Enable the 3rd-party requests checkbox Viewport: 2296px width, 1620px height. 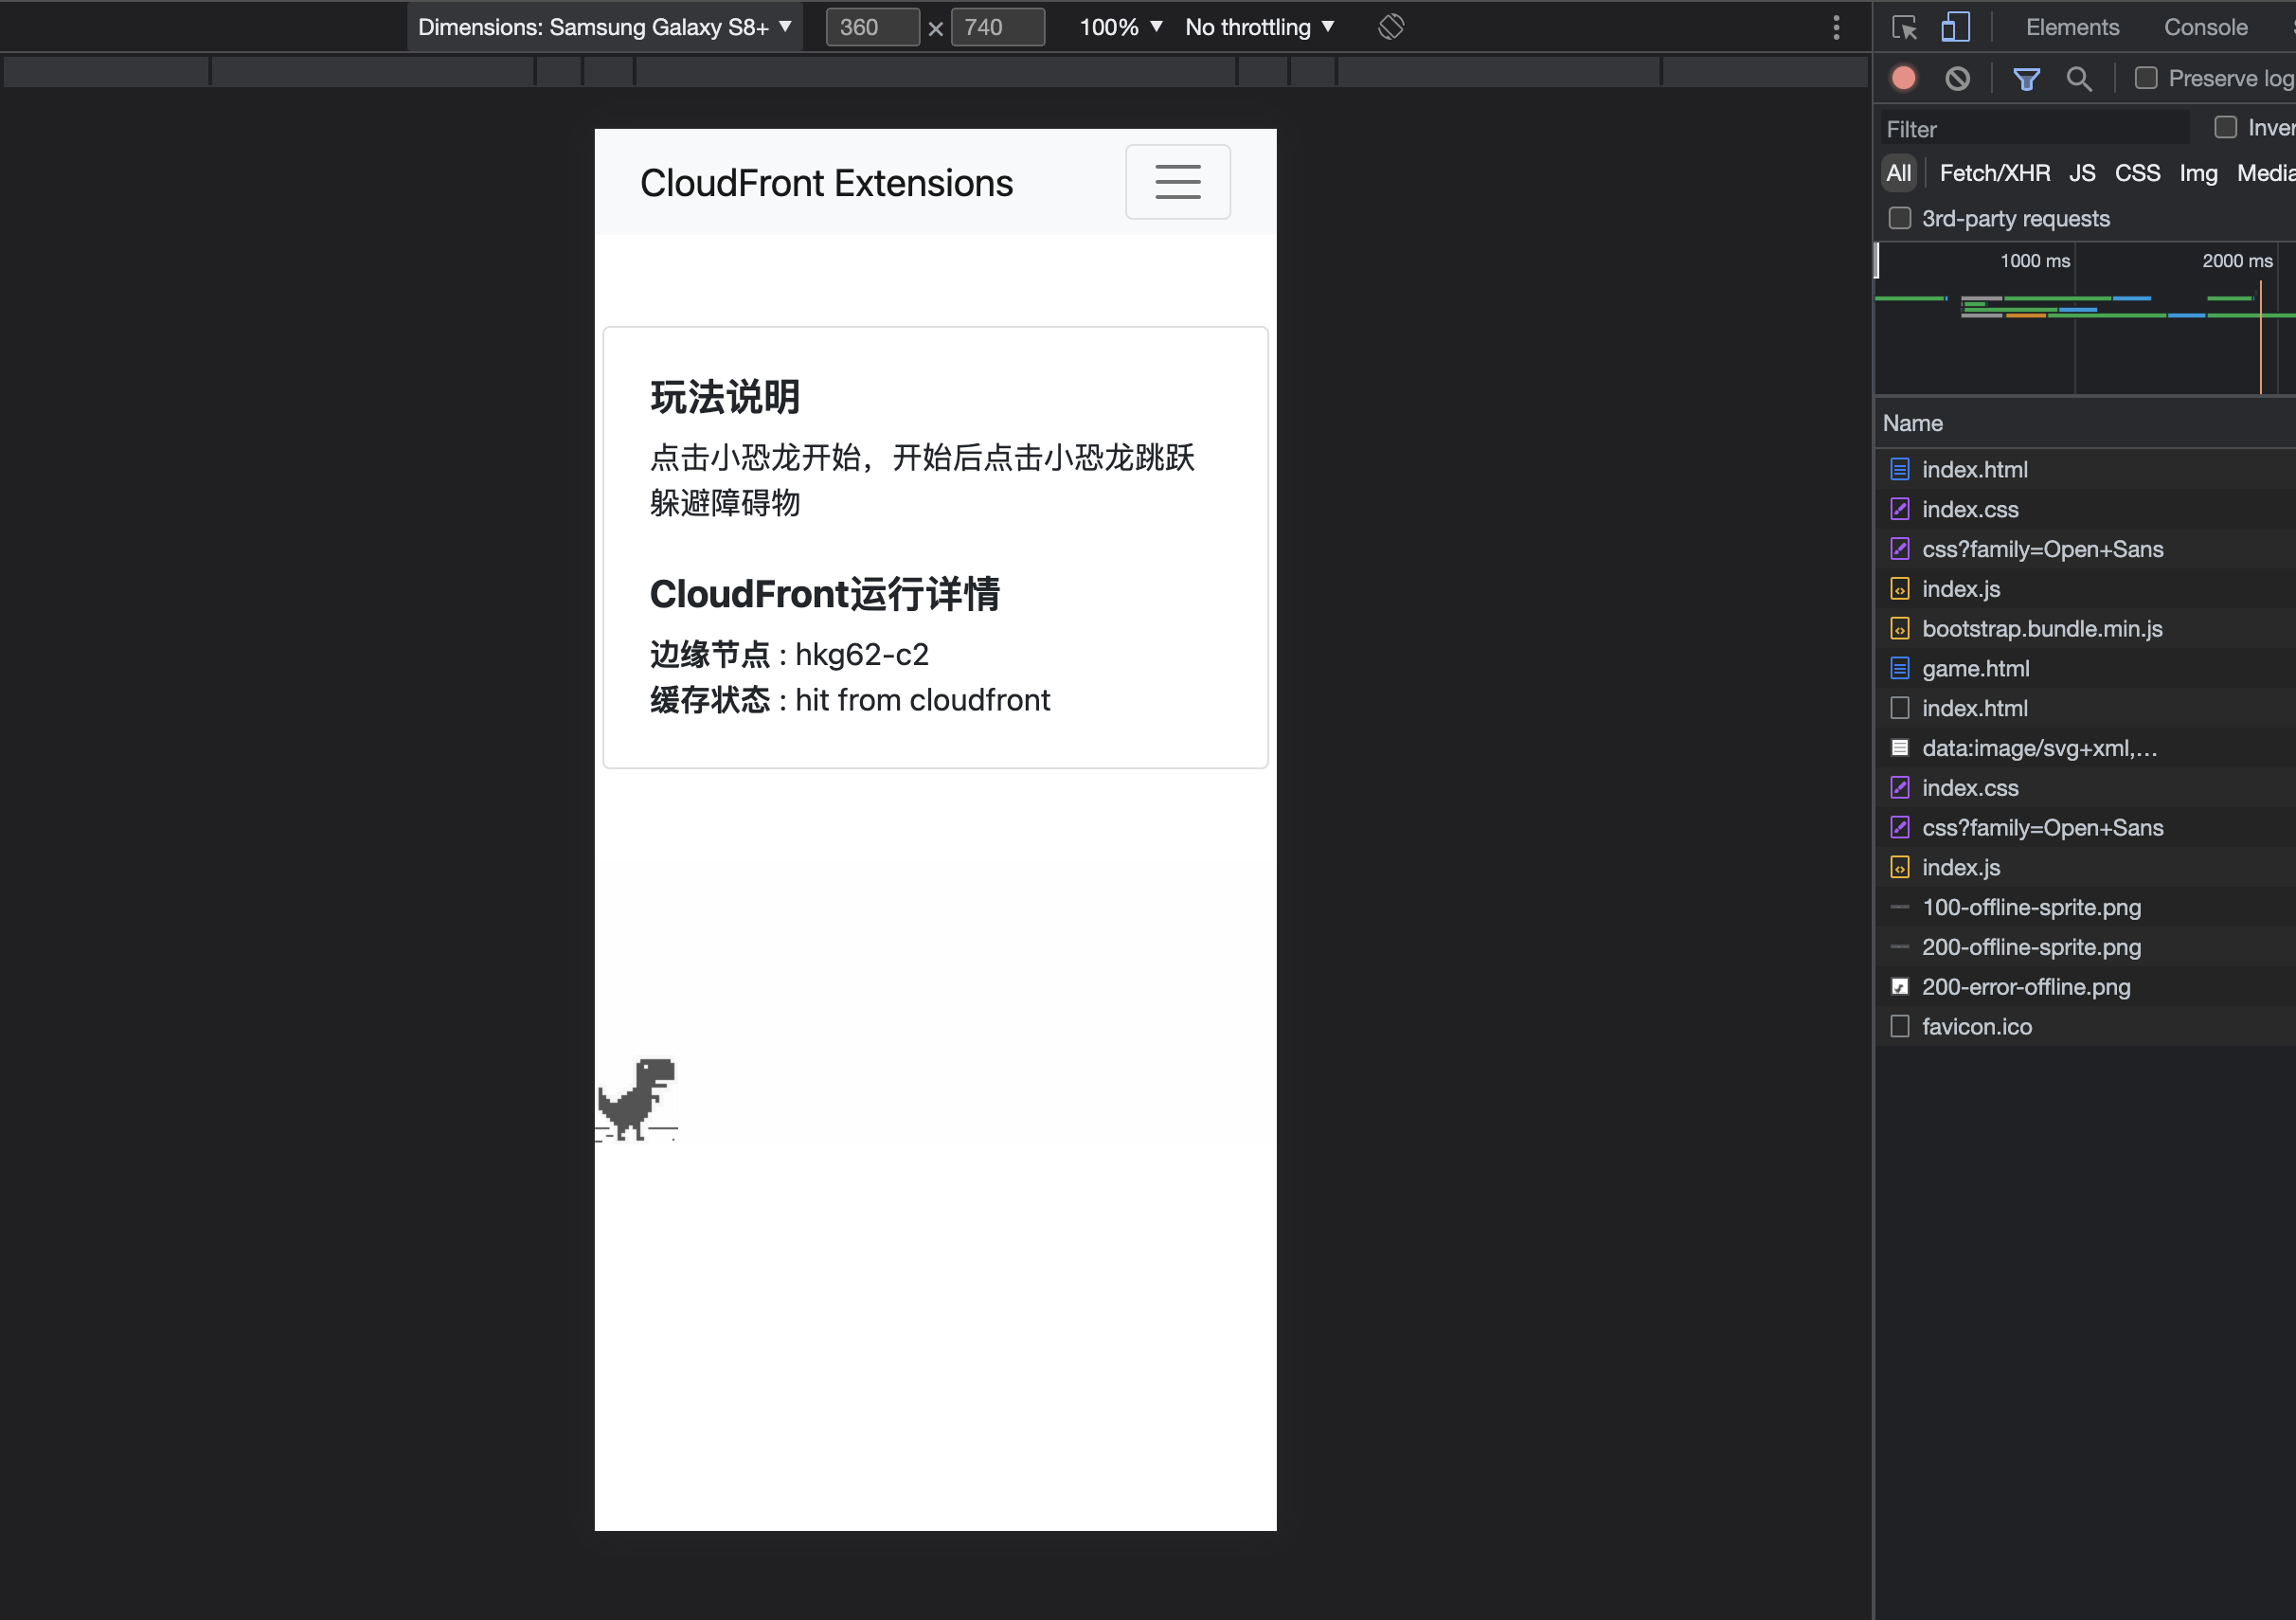(x=1899, y=218)
